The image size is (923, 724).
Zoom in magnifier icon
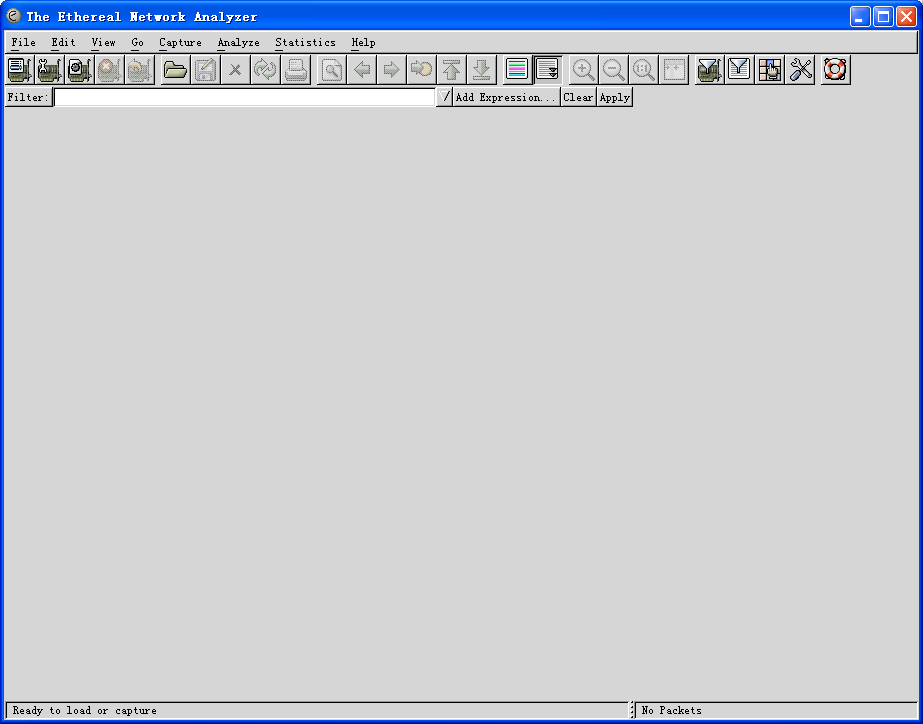(x=583, y=70)
